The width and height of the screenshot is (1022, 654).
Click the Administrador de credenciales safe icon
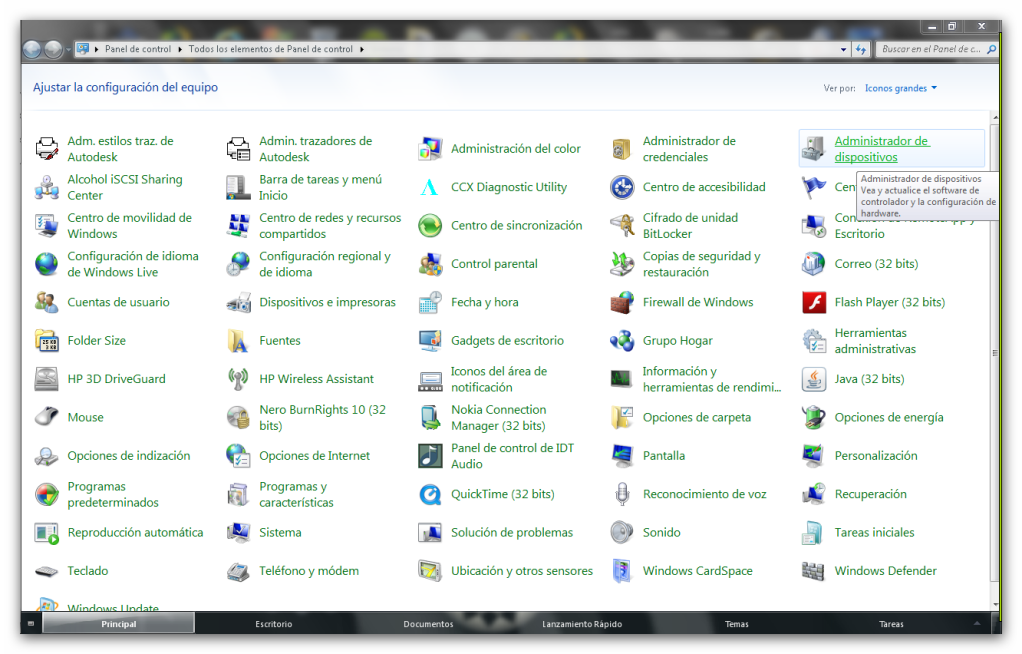point(622,149)
